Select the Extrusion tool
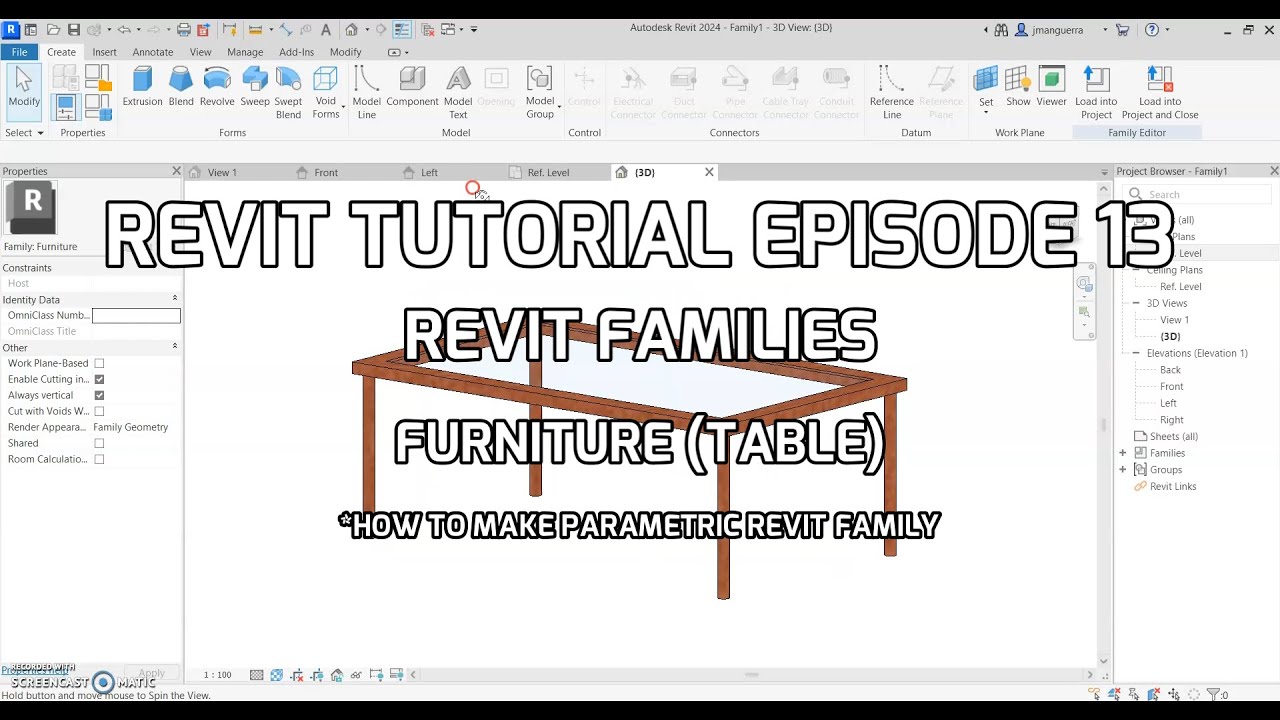The image size is (1280, 720). [142, 86]
